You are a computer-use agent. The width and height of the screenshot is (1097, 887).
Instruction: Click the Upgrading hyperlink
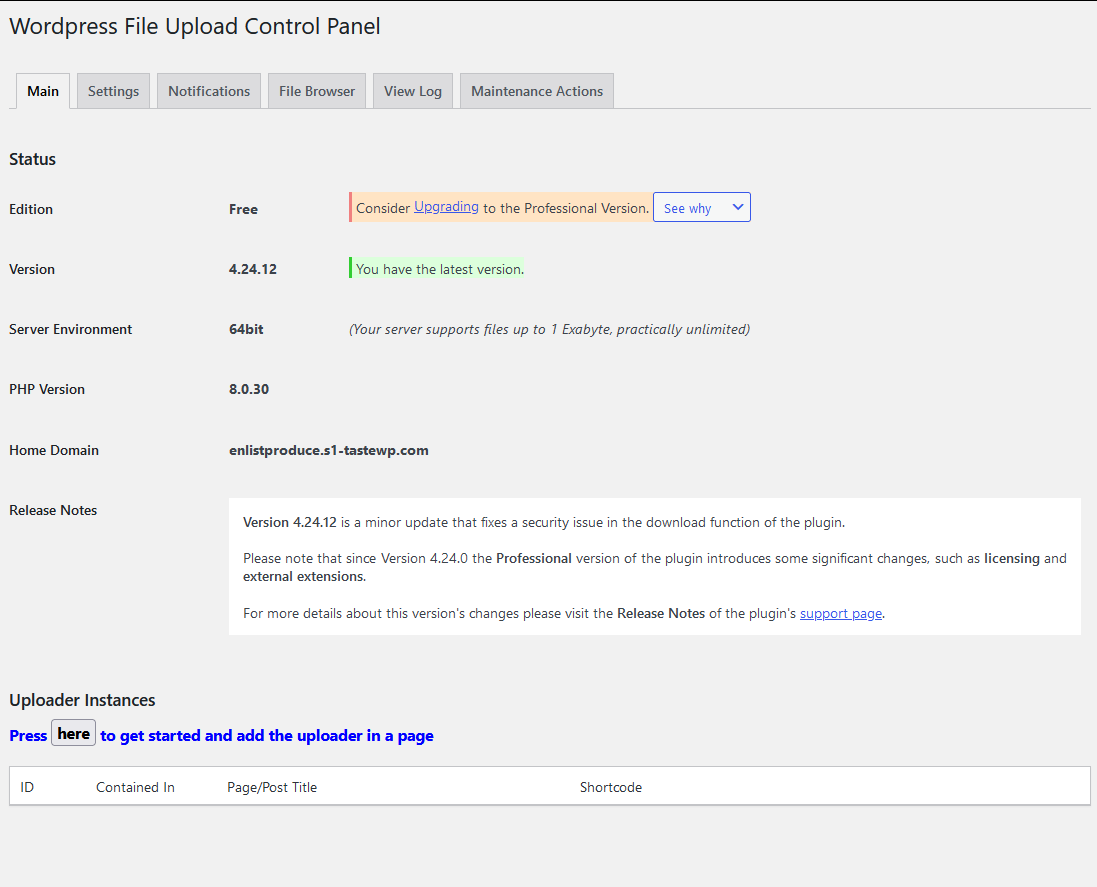[x=446, y=207]
